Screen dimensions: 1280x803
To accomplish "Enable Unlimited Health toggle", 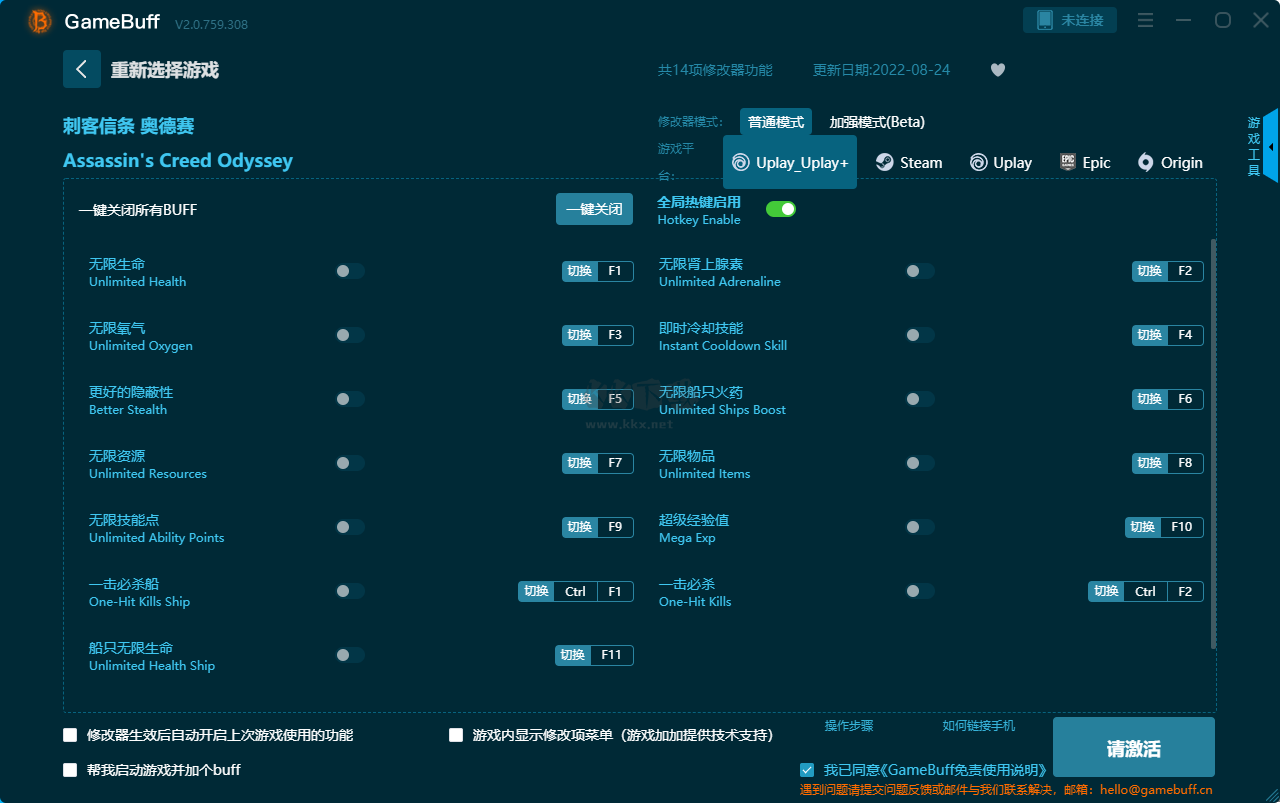I will 350,271.
